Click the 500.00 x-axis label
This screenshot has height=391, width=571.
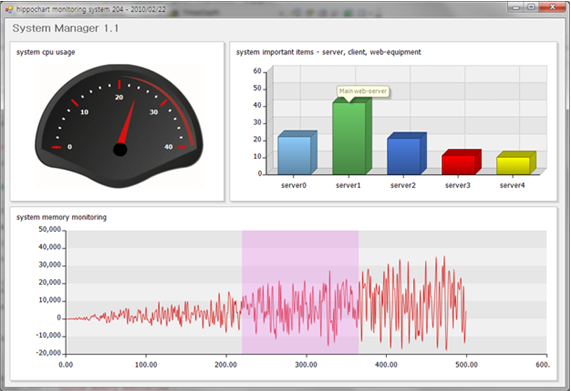coord(466,364)
